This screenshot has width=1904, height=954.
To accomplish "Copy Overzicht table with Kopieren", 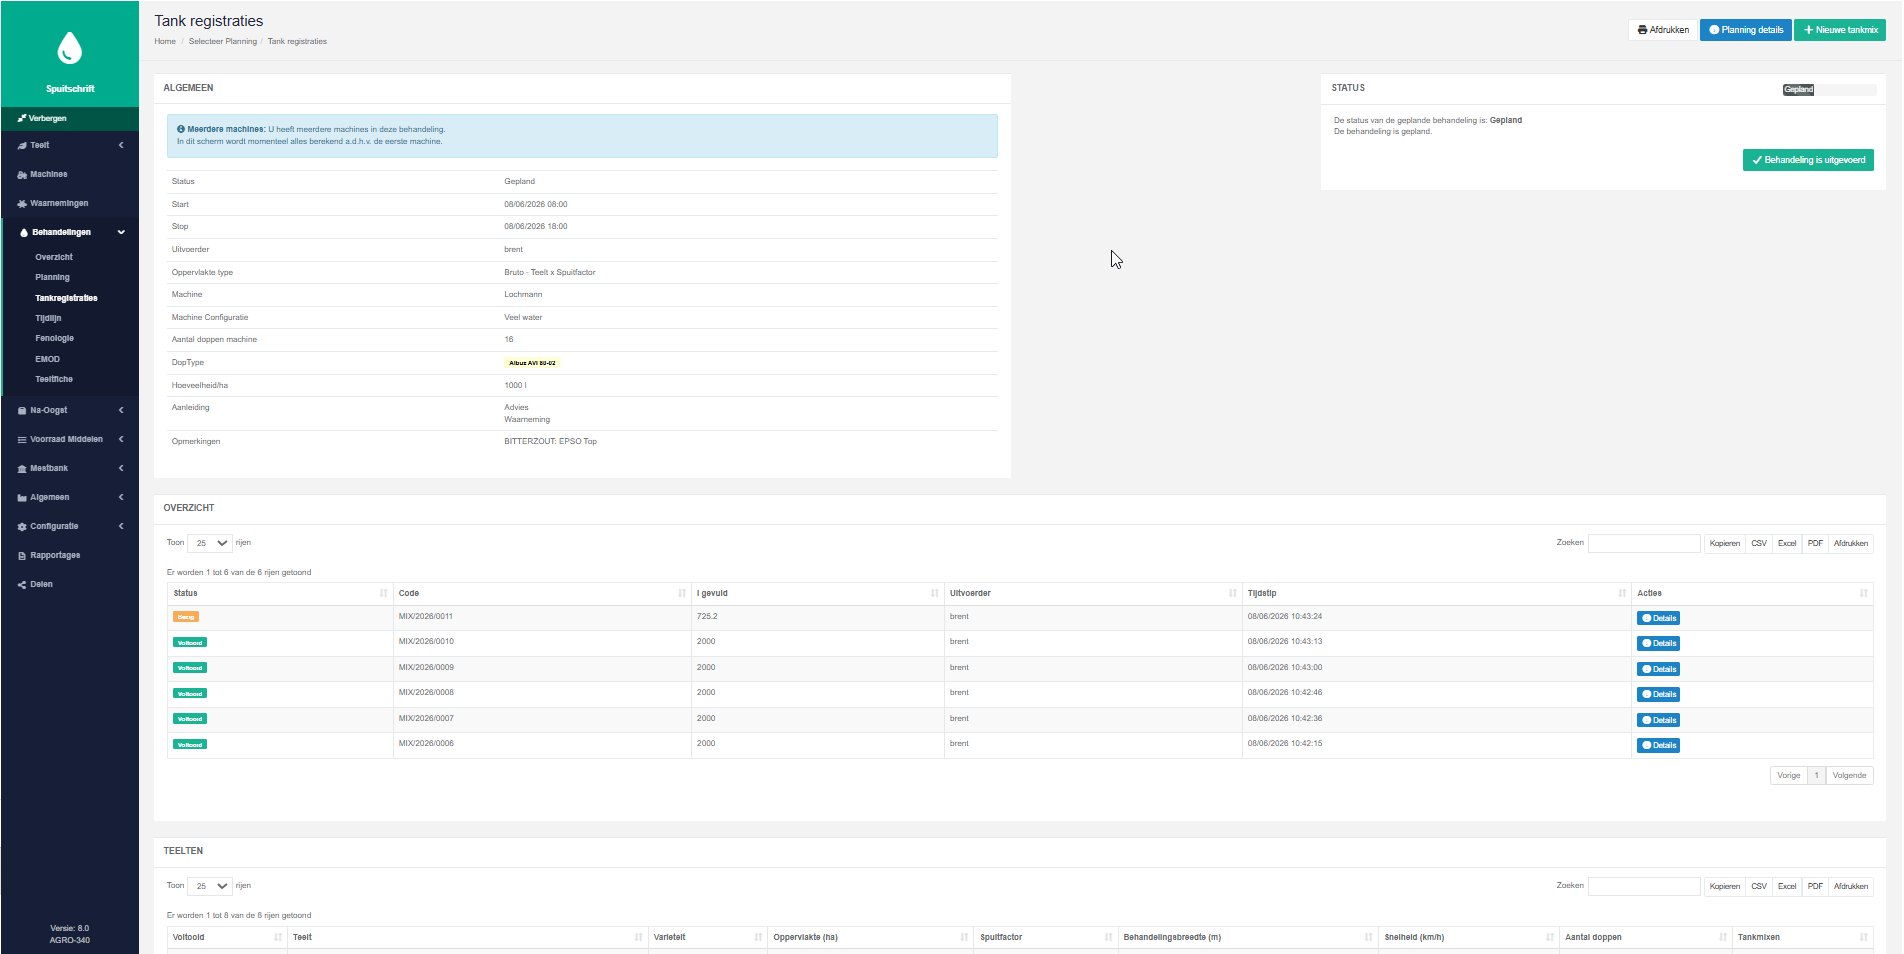I will (1725, 544).
